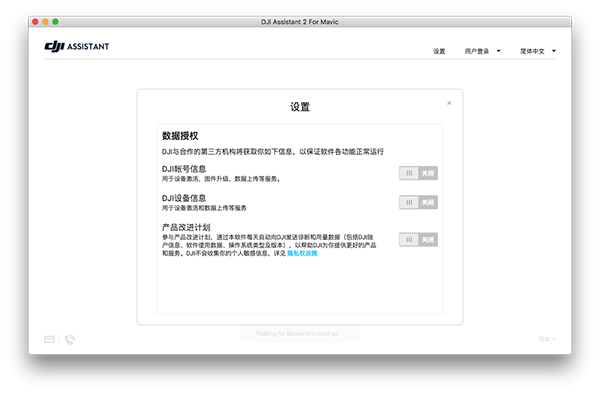Image resolution: width=600 pixels, height=395 pixels.
Task: Click the Waiting for Backend status message
Action: click(300, 334)
